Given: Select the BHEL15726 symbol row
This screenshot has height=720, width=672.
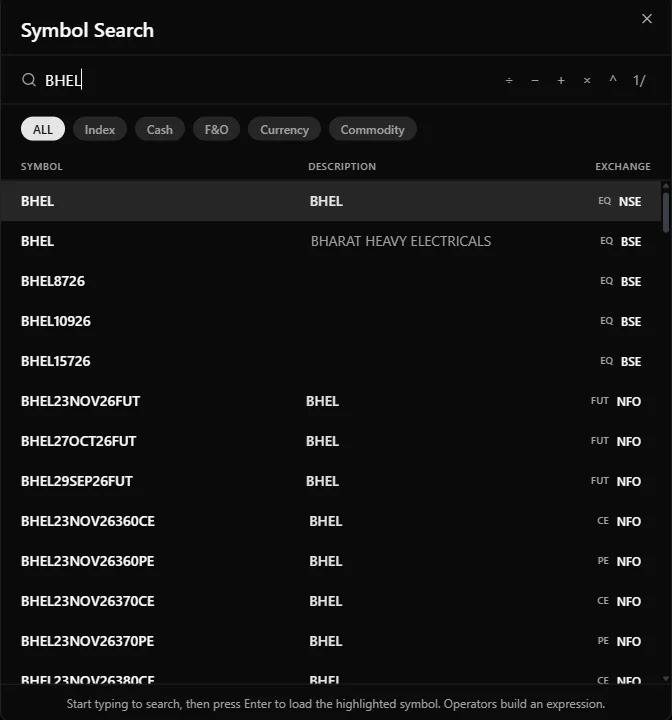Looking at the screenshot, I should coord(331,361).
